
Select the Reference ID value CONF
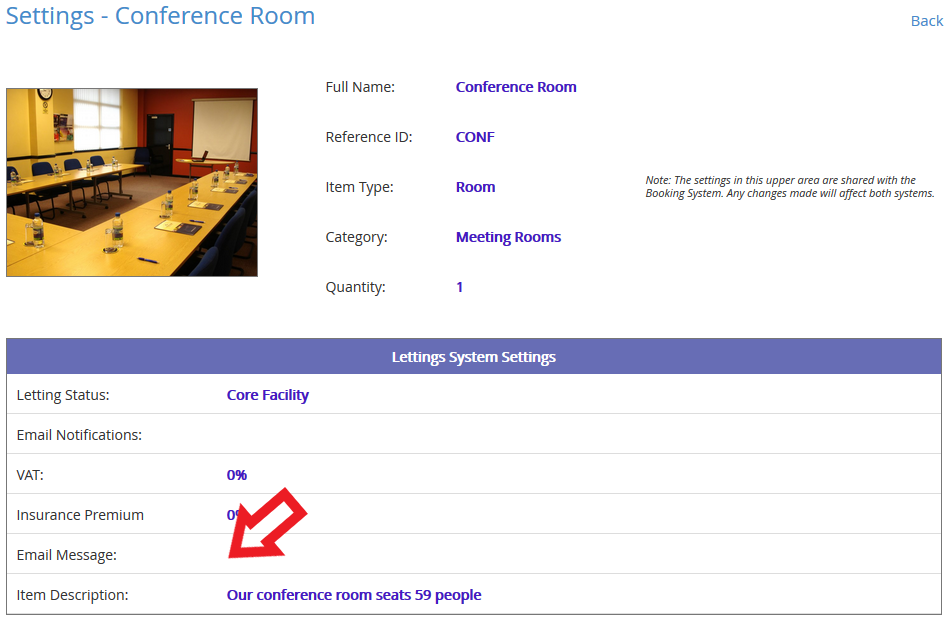tap(475, 137)
